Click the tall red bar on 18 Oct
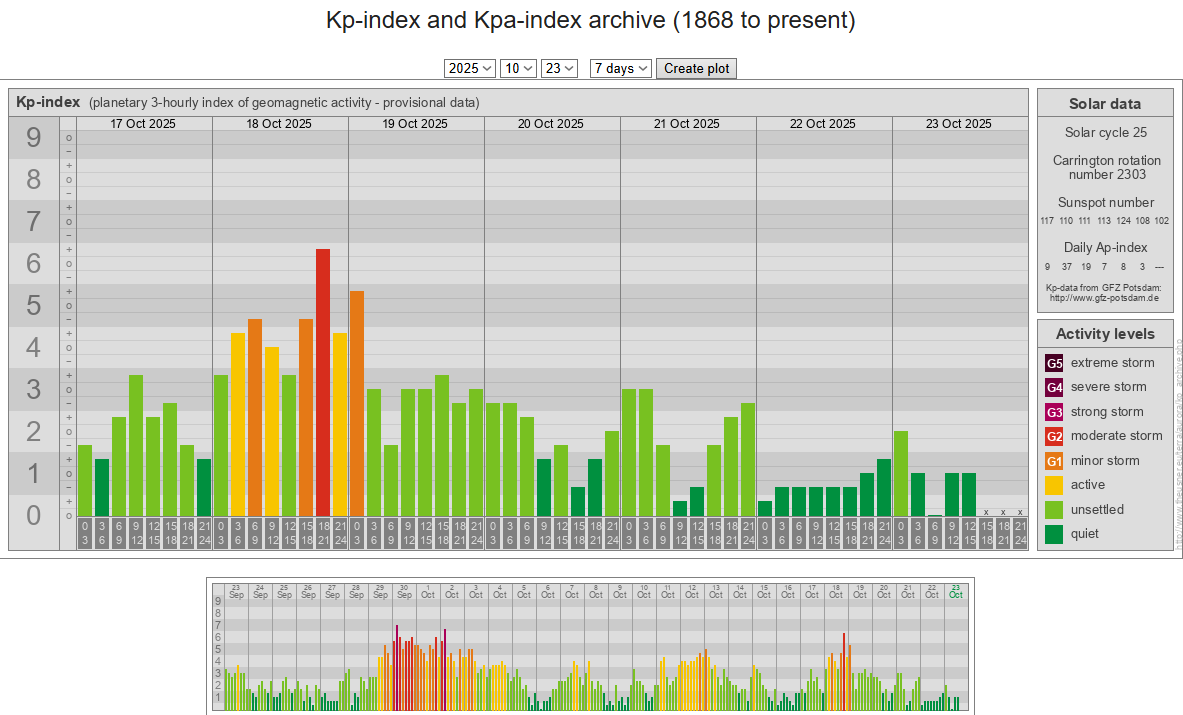 323,382
